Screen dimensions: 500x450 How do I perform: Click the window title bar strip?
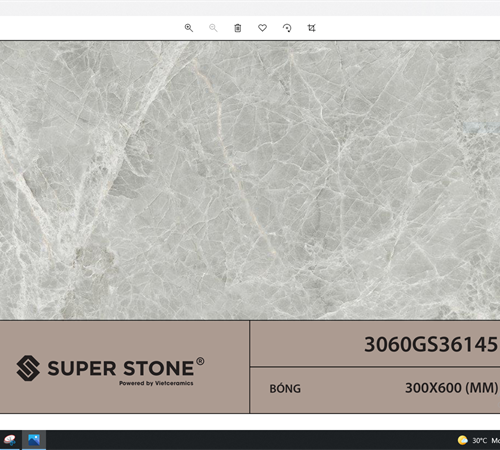point(250,8)
